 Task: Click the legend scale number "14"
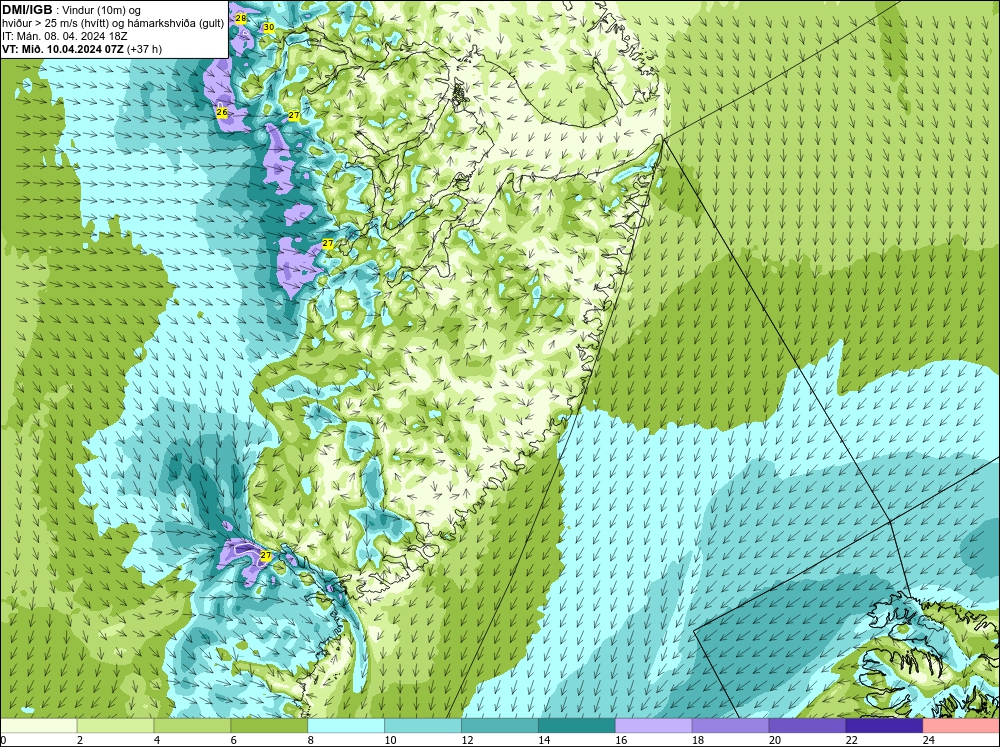coord(543,740)
